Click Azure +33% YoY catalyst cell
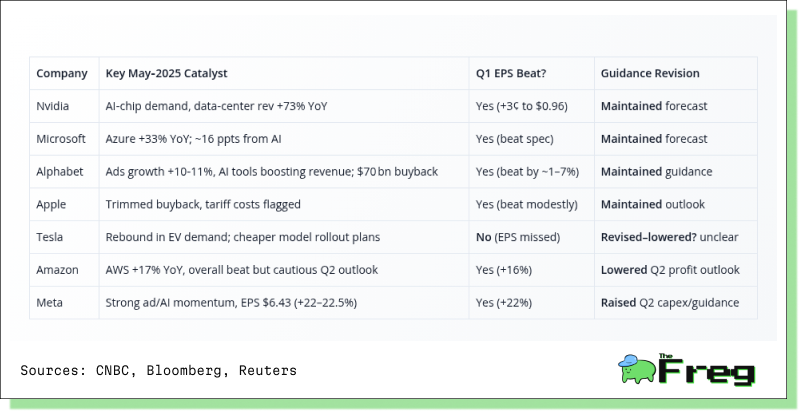This screenshot has width=799, height=411. [x=284, y=139]
